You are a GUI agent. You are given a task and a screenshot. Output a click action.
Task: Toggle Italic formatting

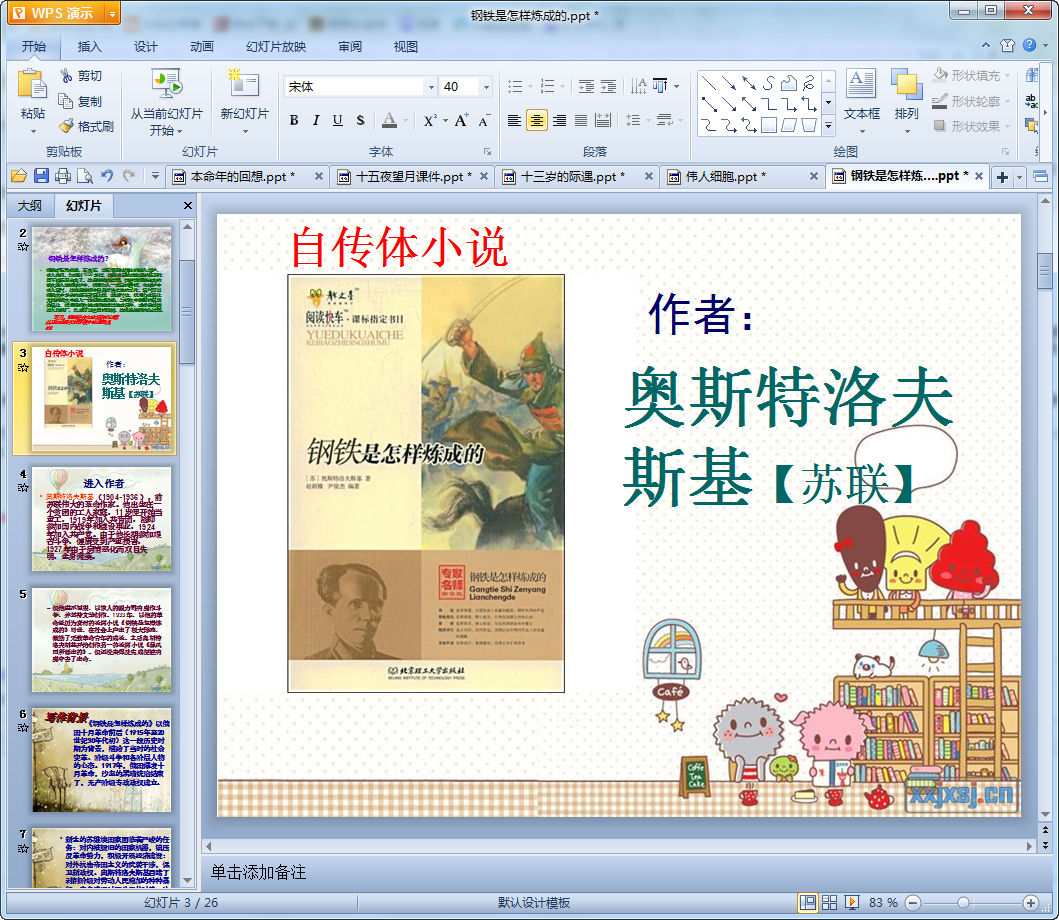click(315, 120)
